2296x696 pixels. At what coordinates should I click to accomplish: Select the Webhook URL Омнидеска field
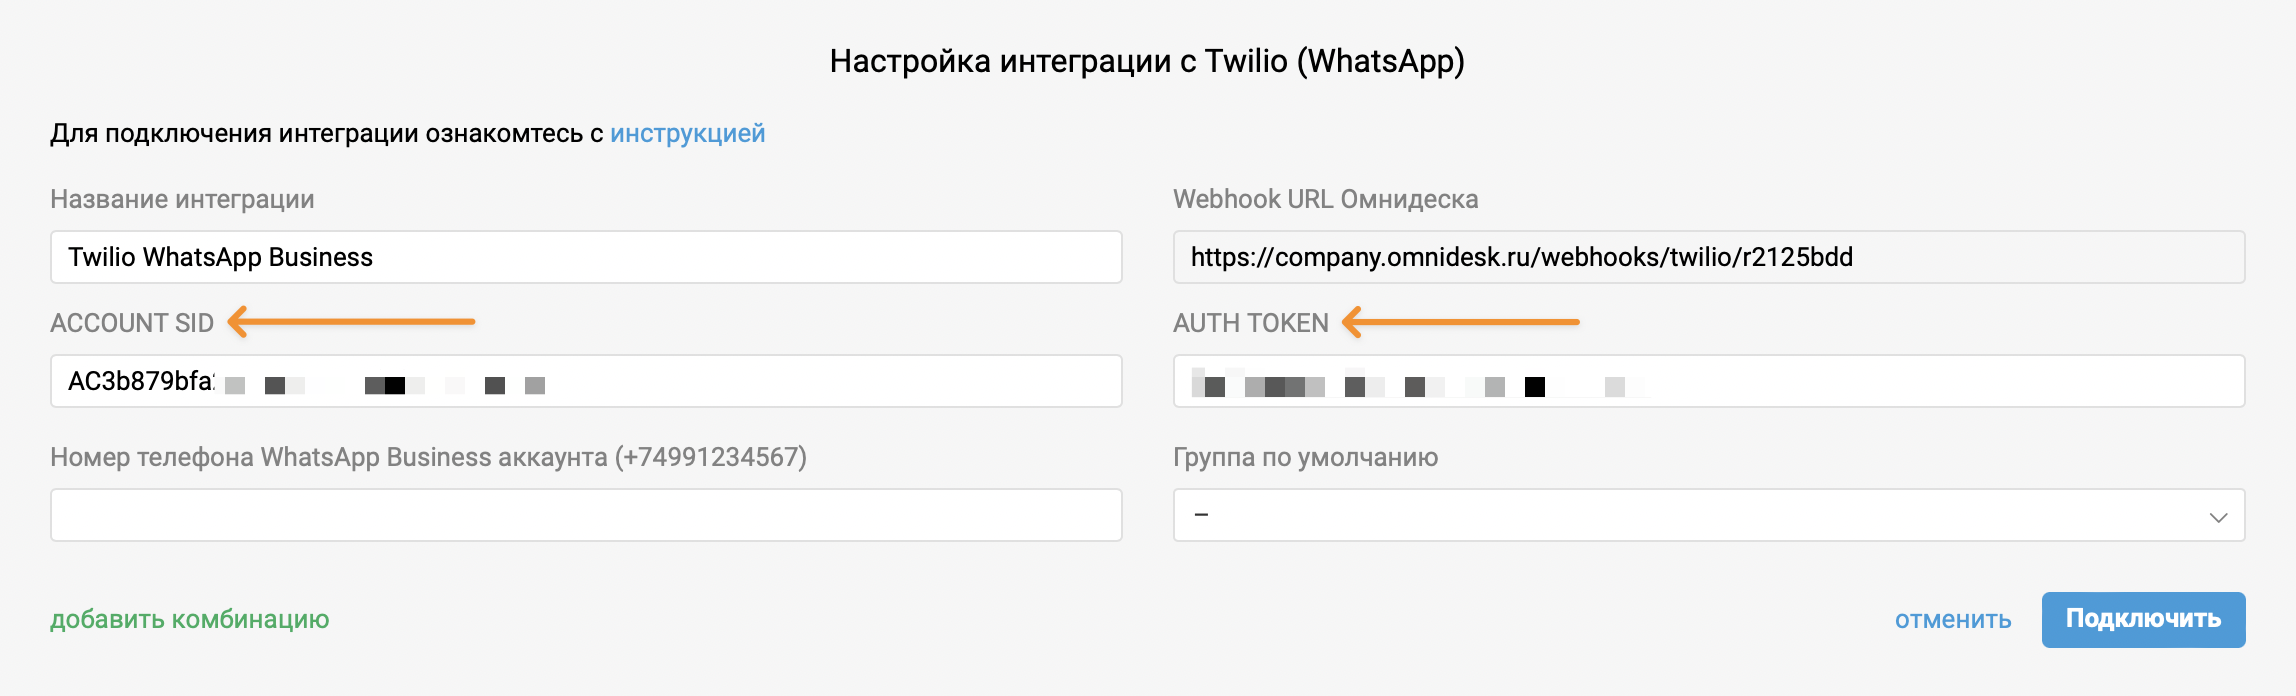(1709, 257)
